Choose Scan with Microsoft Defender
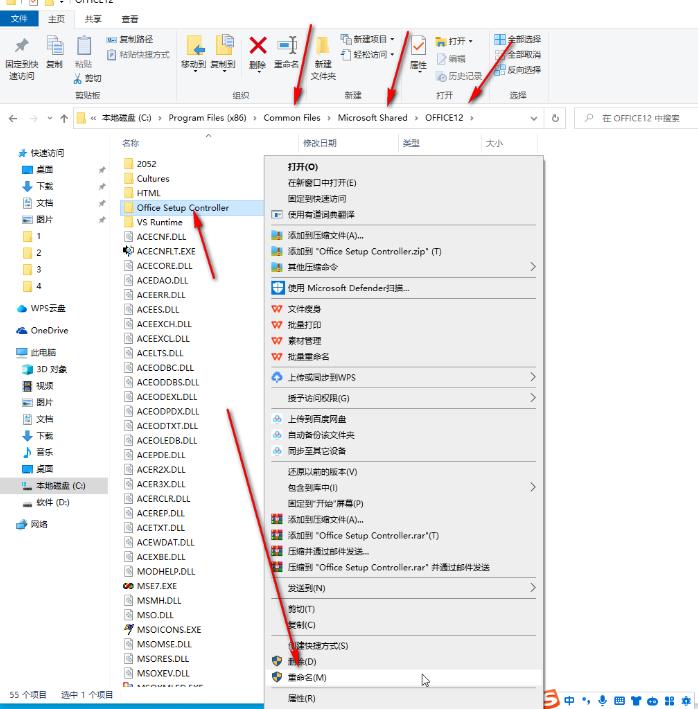698x709 pixels. 404,288
